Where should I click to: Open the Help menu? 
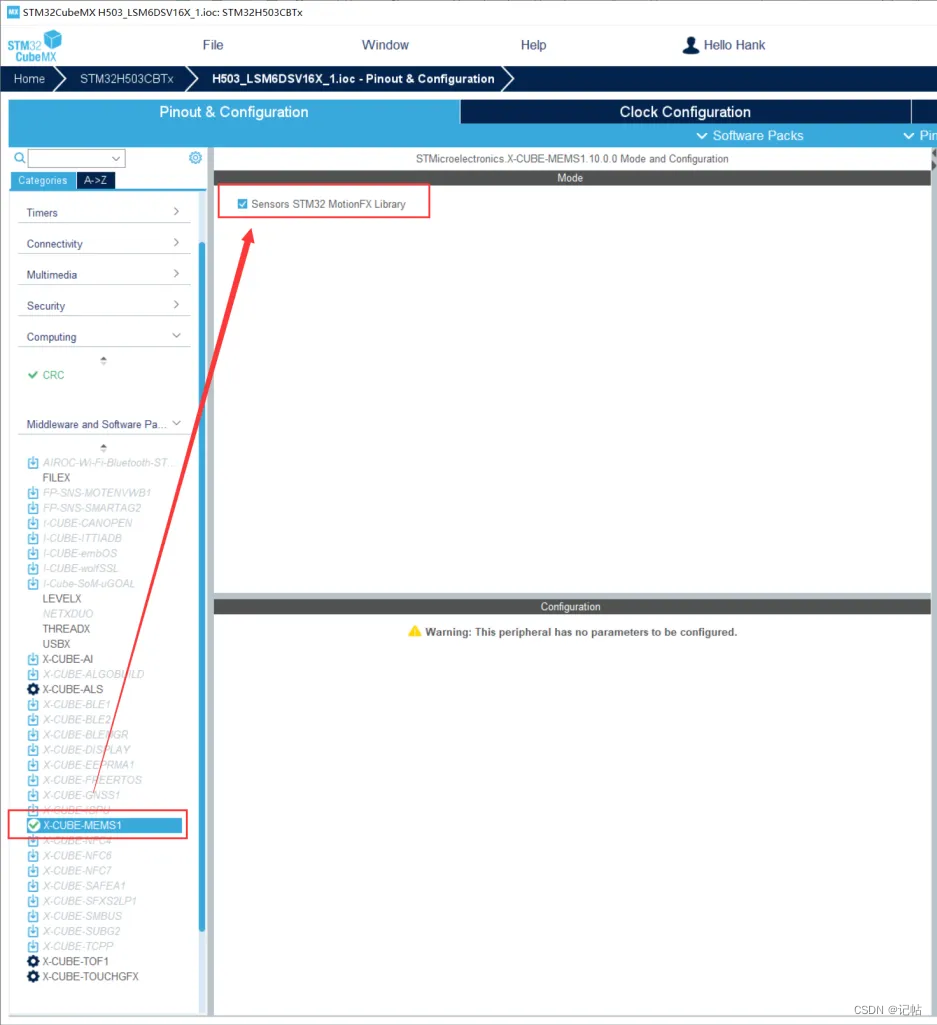coord(533,45)
